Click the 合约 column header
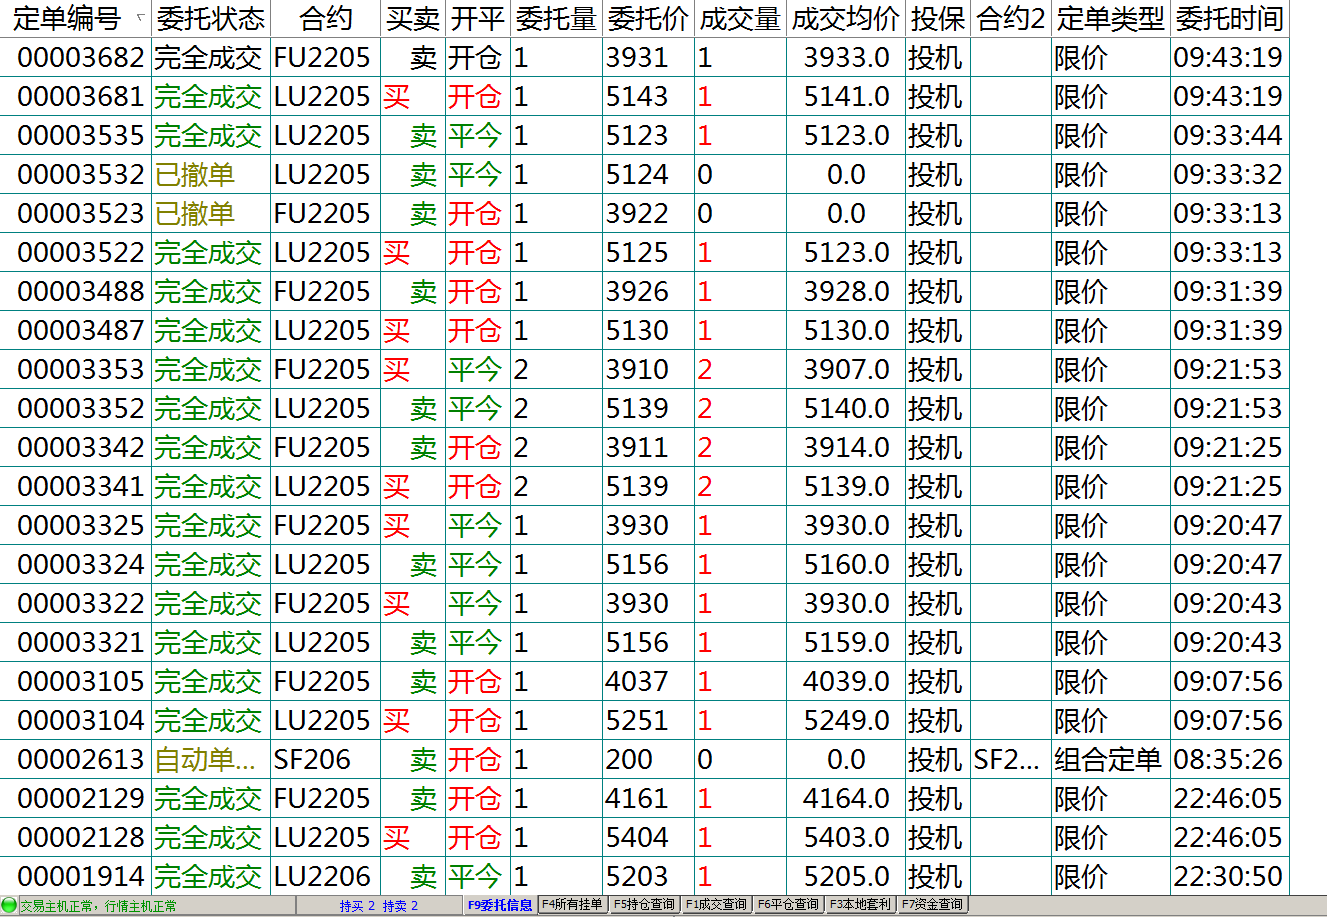This screenshot has height=917, width=1327. 326,19
